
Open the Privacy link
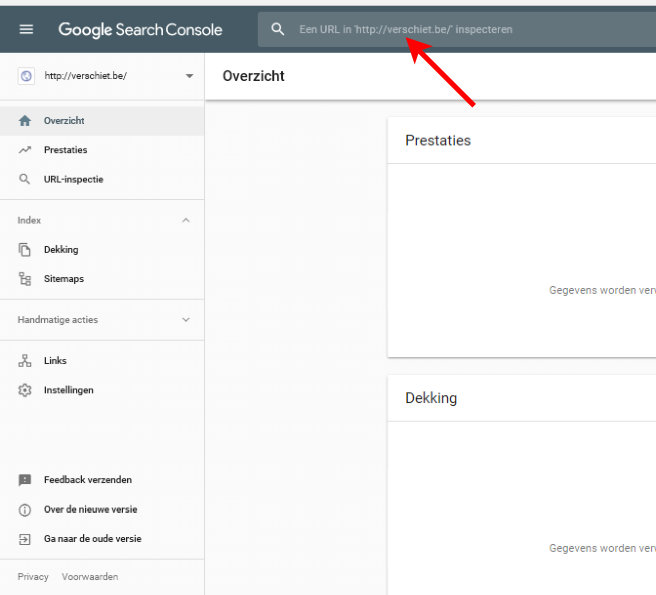[33, 577]
